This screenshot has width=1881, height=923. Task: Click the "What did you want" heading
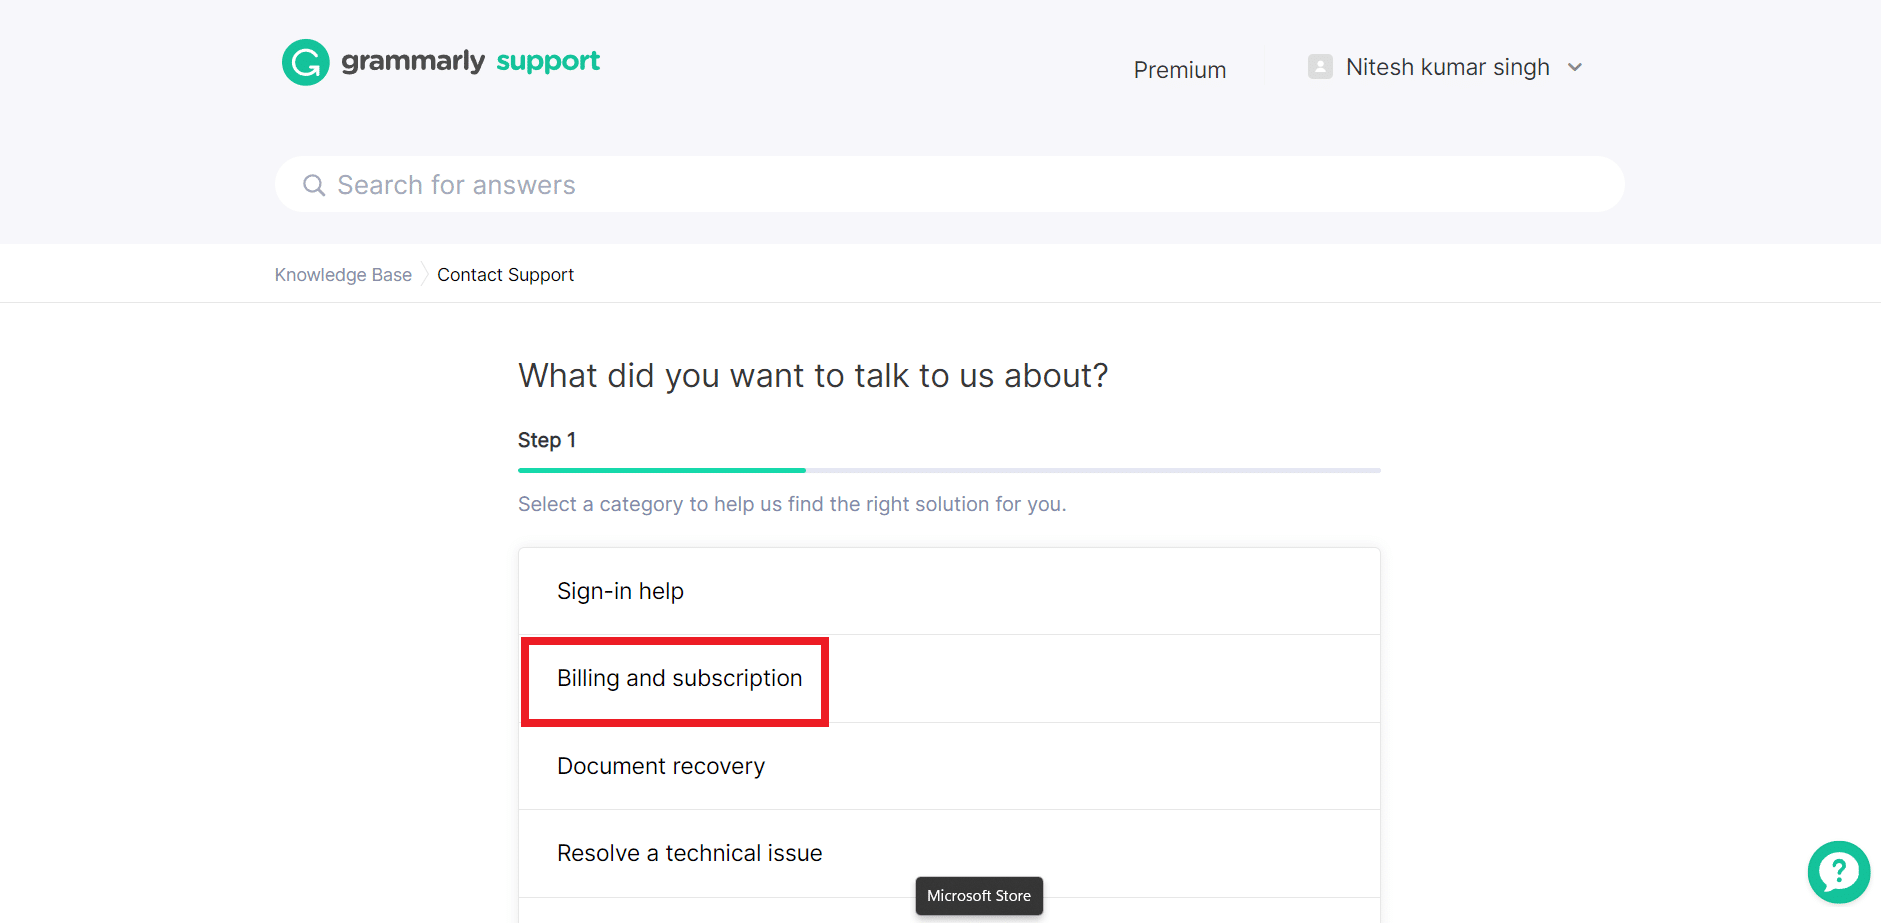pos(812,376)
